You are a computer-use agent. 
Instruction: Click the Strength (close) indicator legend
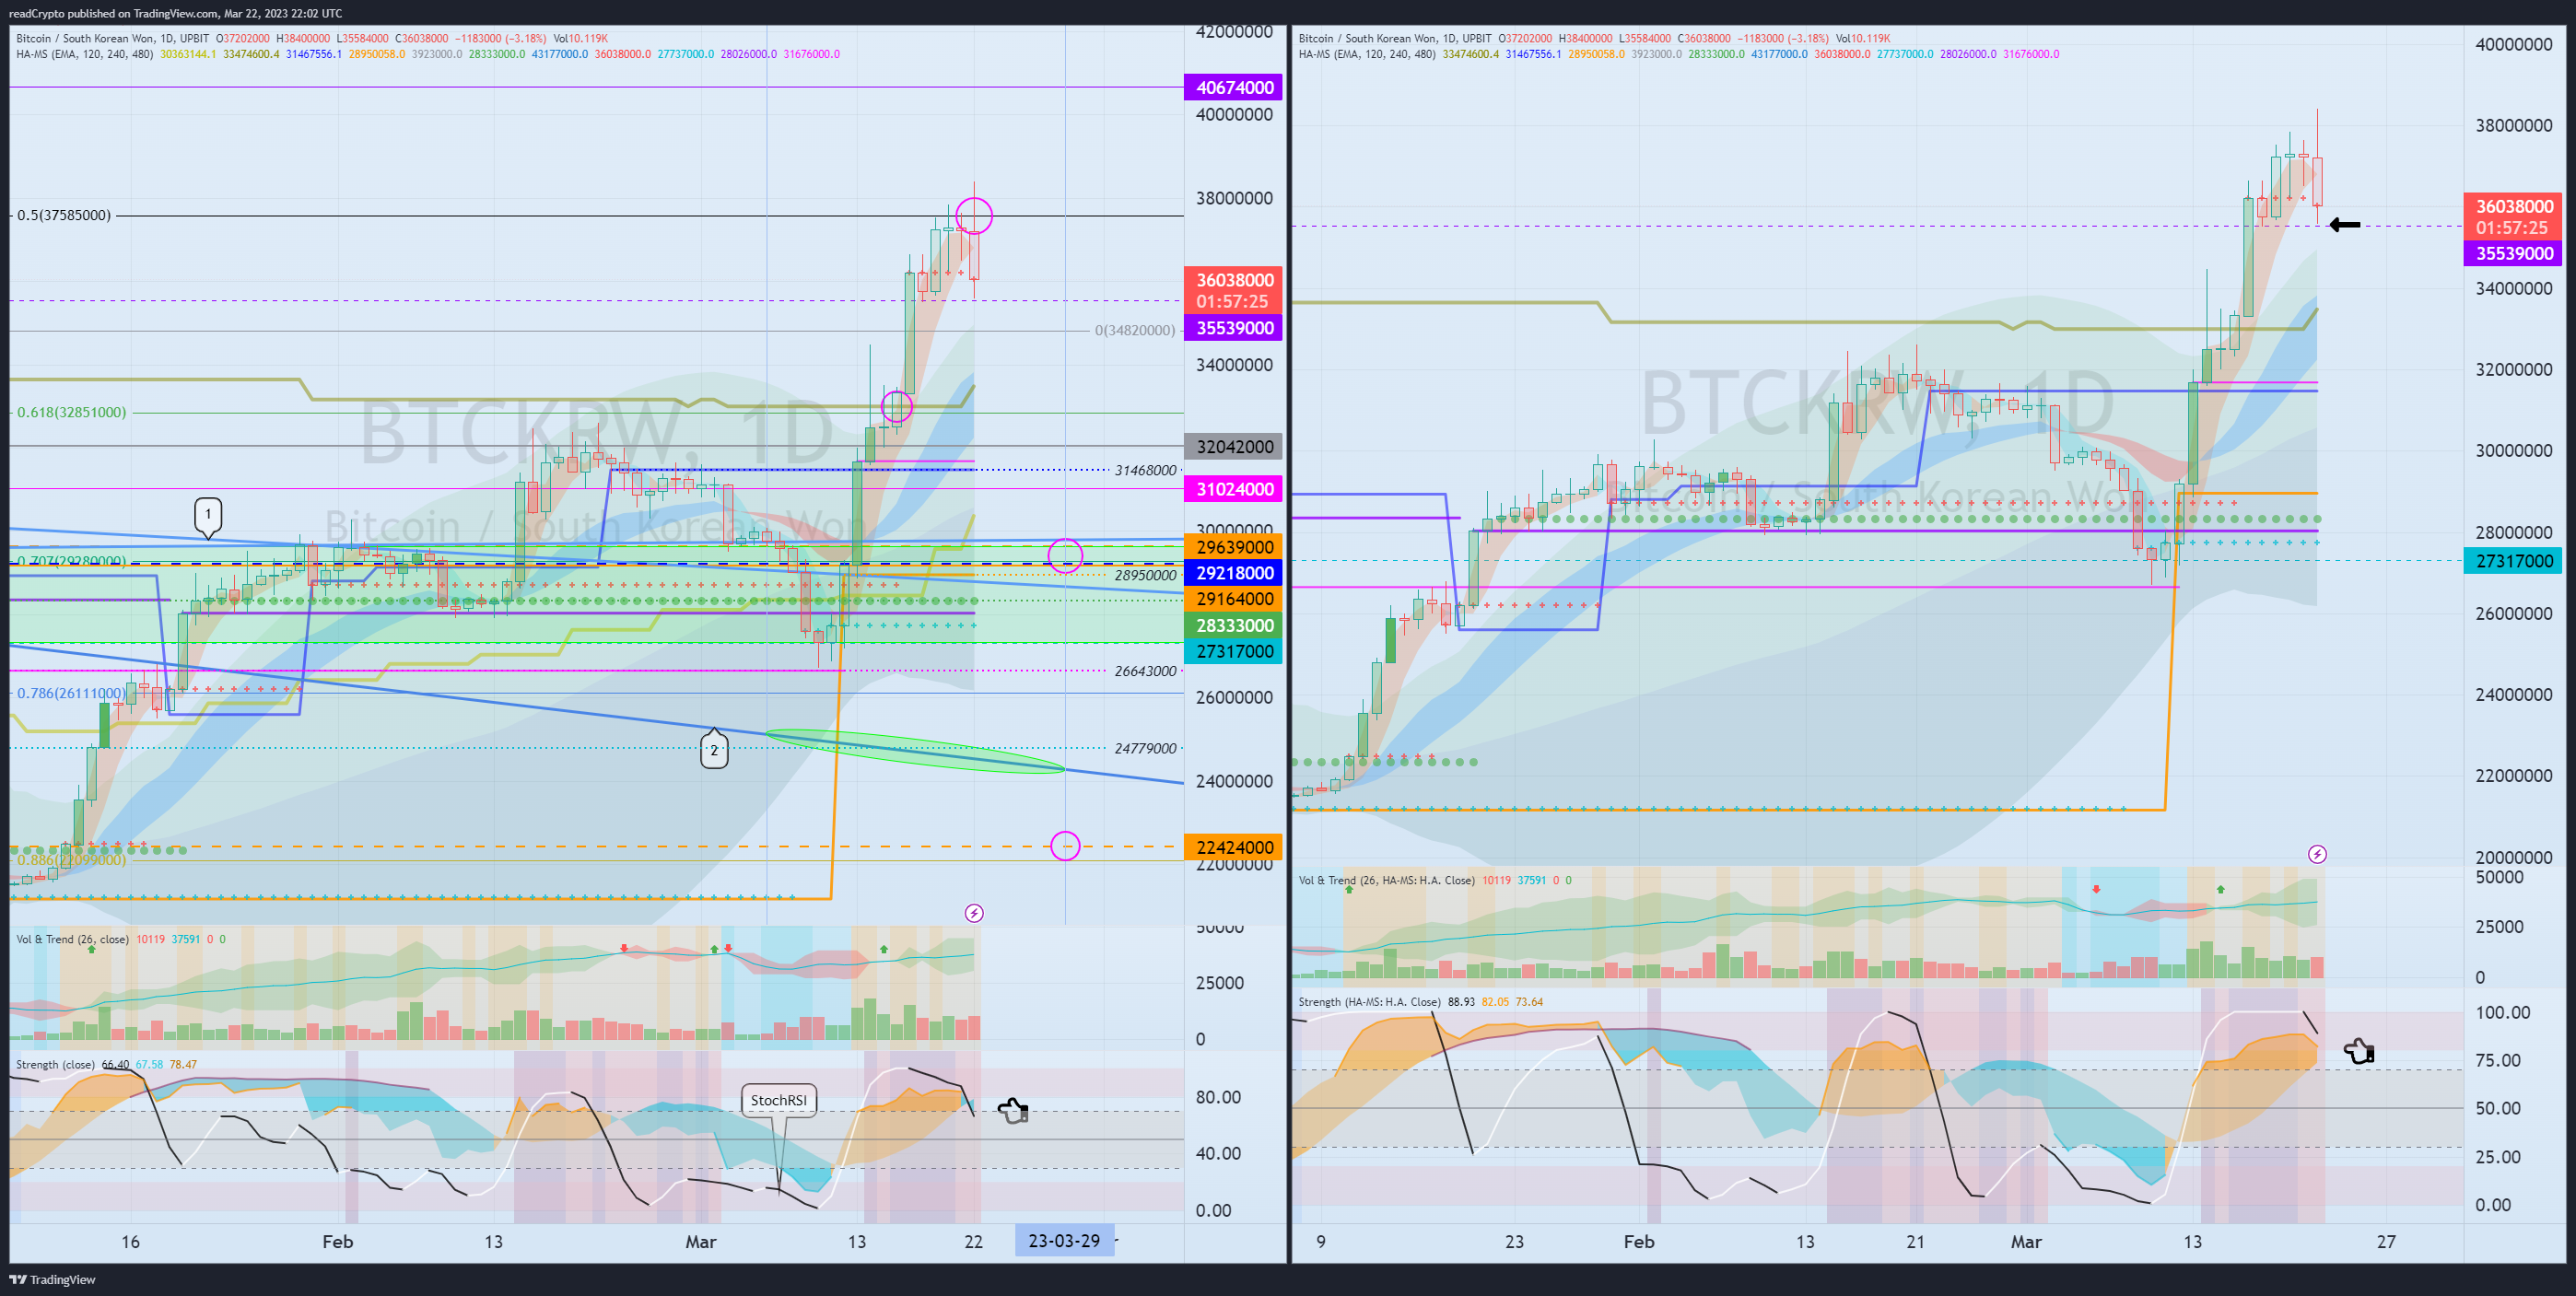[x=55, y=1064]
